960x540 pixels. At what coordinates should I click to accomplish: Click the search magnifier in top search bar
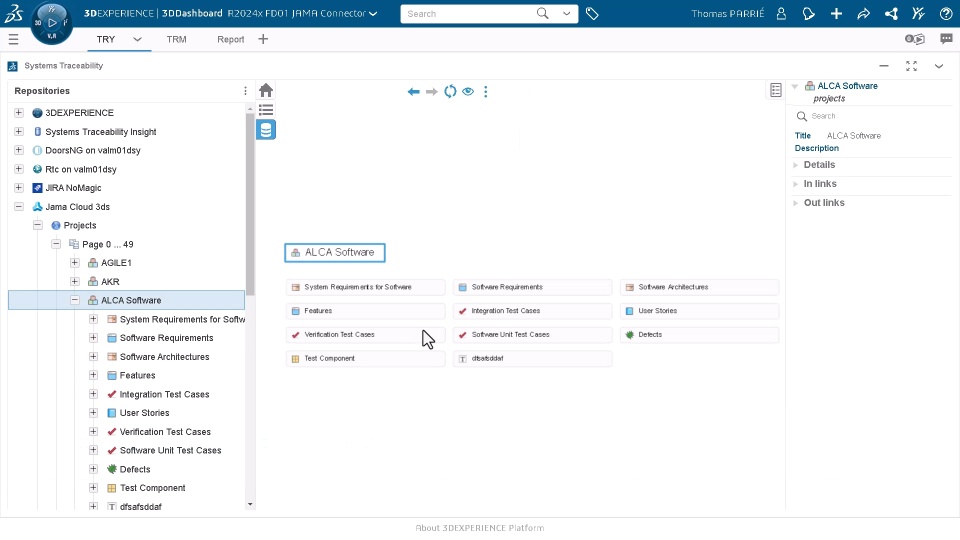click(x=542, y=13)
